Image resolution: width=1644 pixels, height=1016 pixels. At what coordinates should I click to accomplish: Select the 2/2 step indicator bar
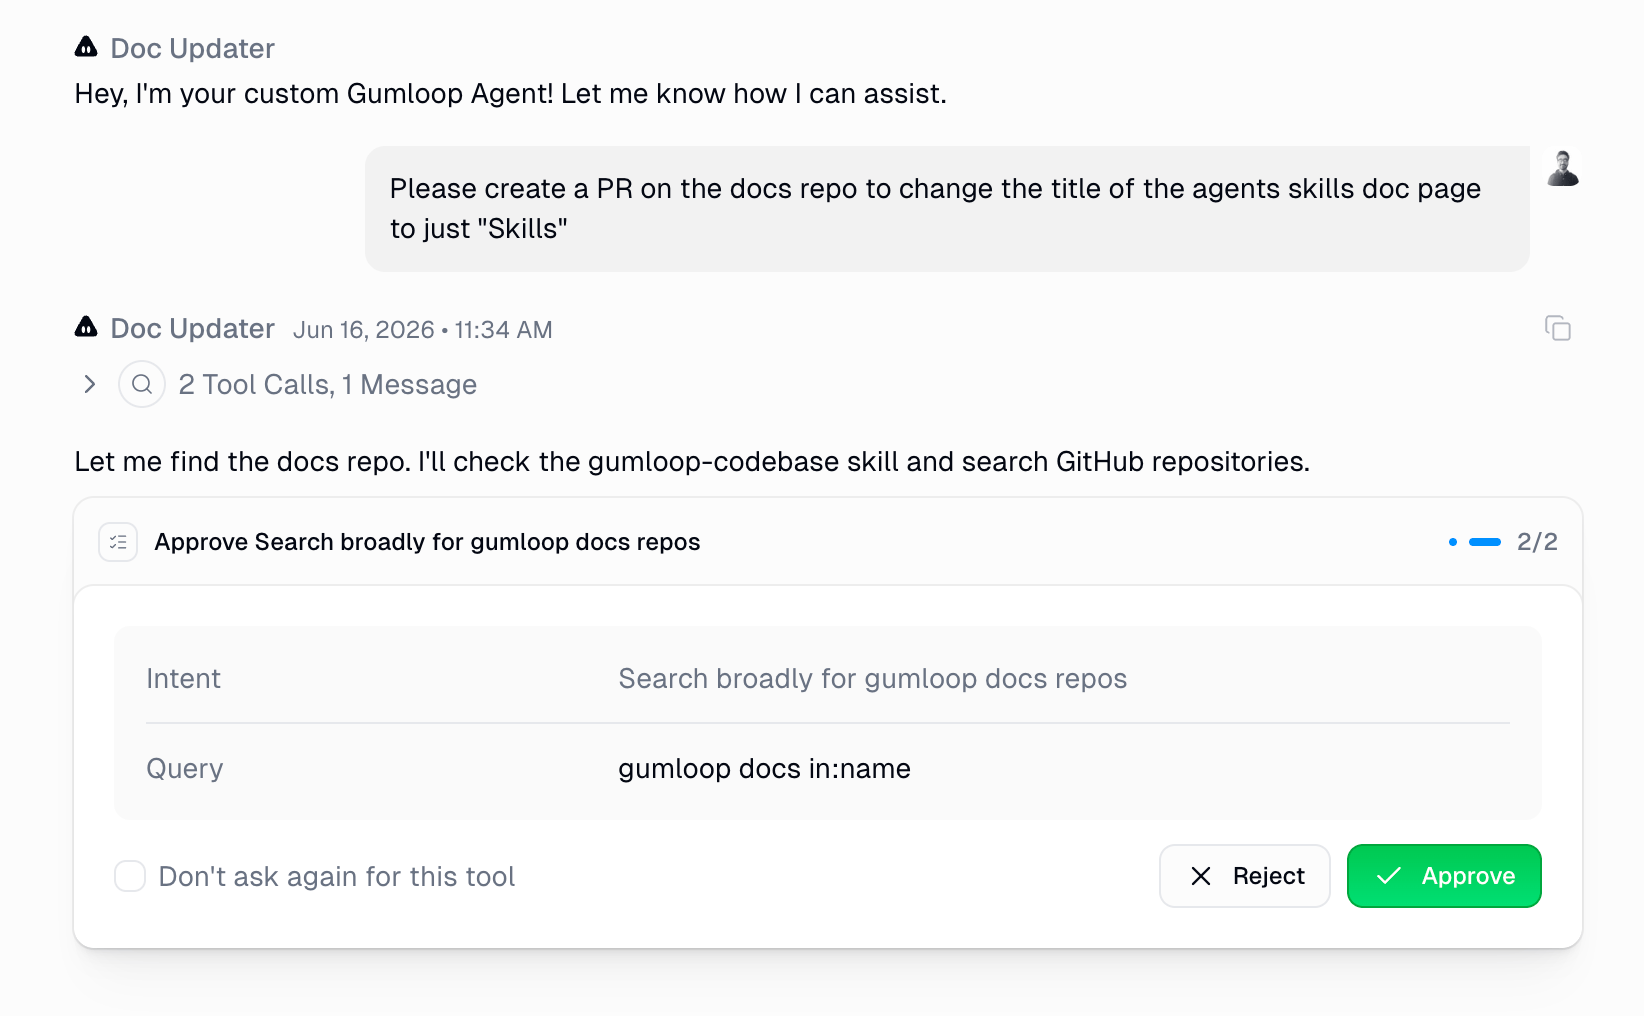point(1485,542)
